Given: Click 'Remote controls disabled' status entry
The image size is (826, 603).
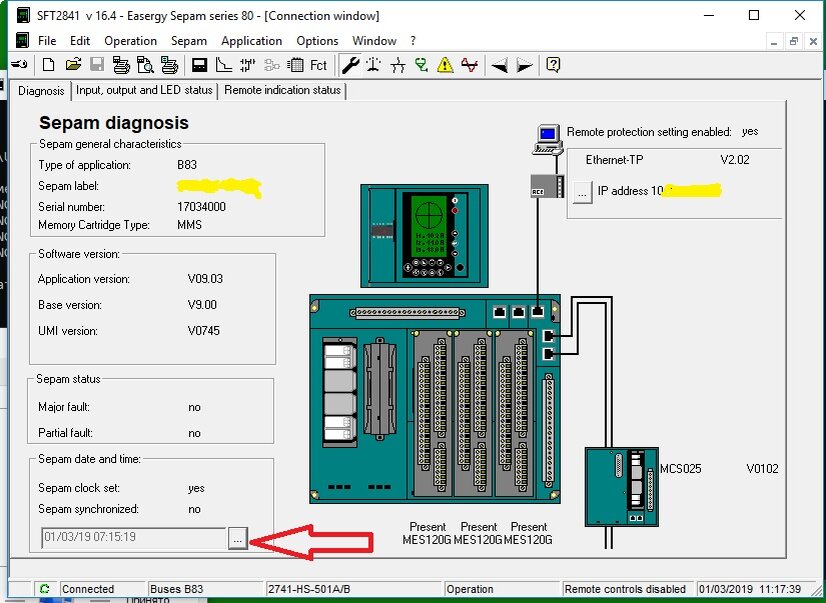Looking at the screenshot, I should [x=625, y=589].
